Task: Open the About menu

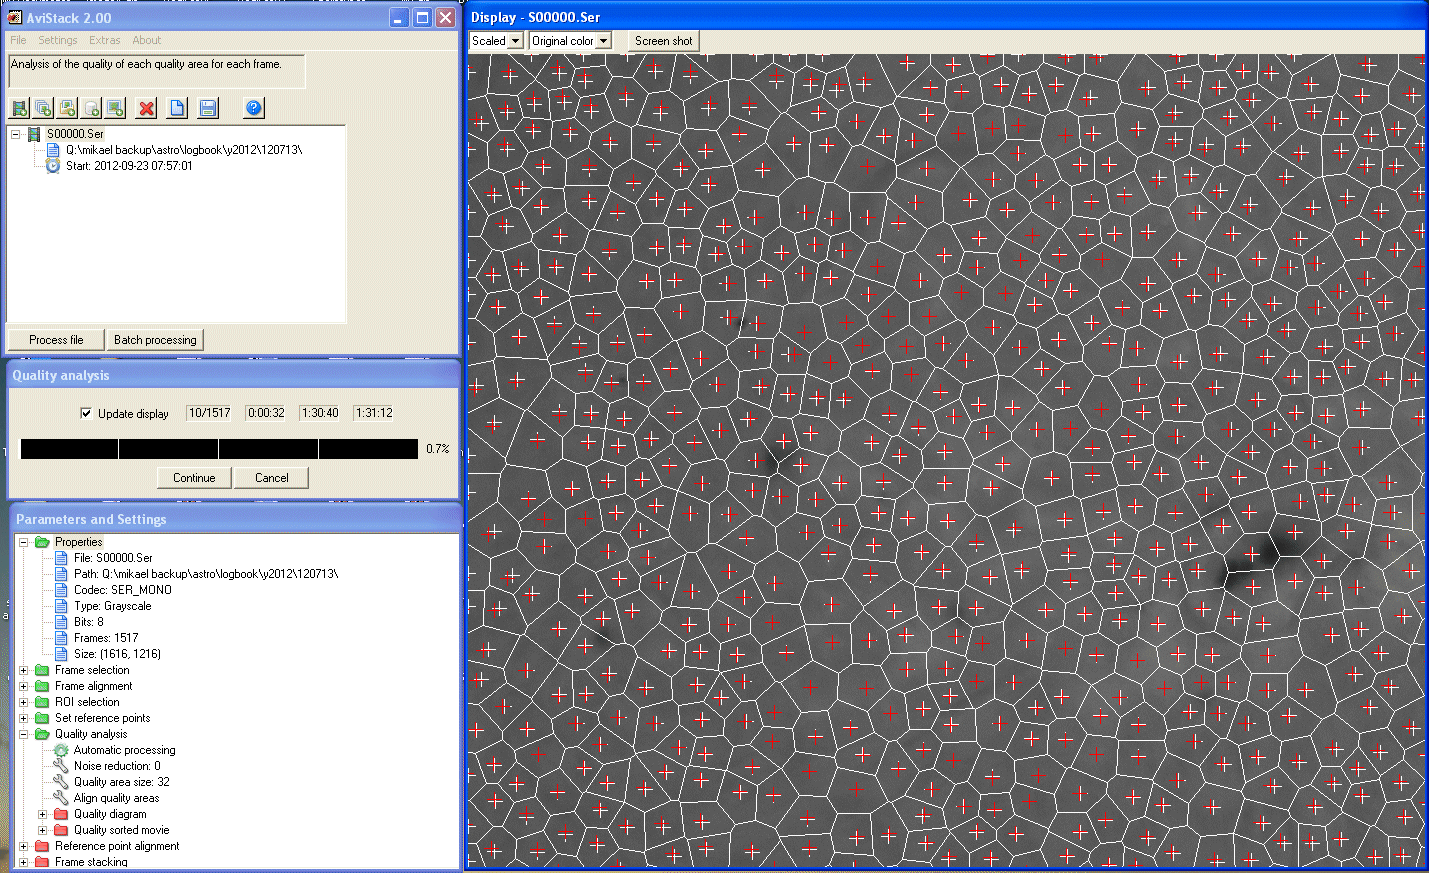Action: (147, 40)
